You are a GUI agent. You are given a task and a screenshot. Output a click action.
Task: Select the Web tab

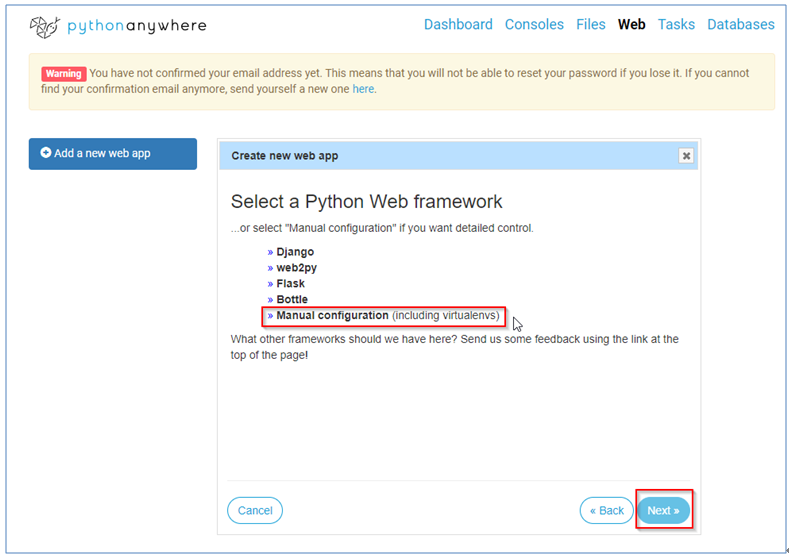click(632, 24)
